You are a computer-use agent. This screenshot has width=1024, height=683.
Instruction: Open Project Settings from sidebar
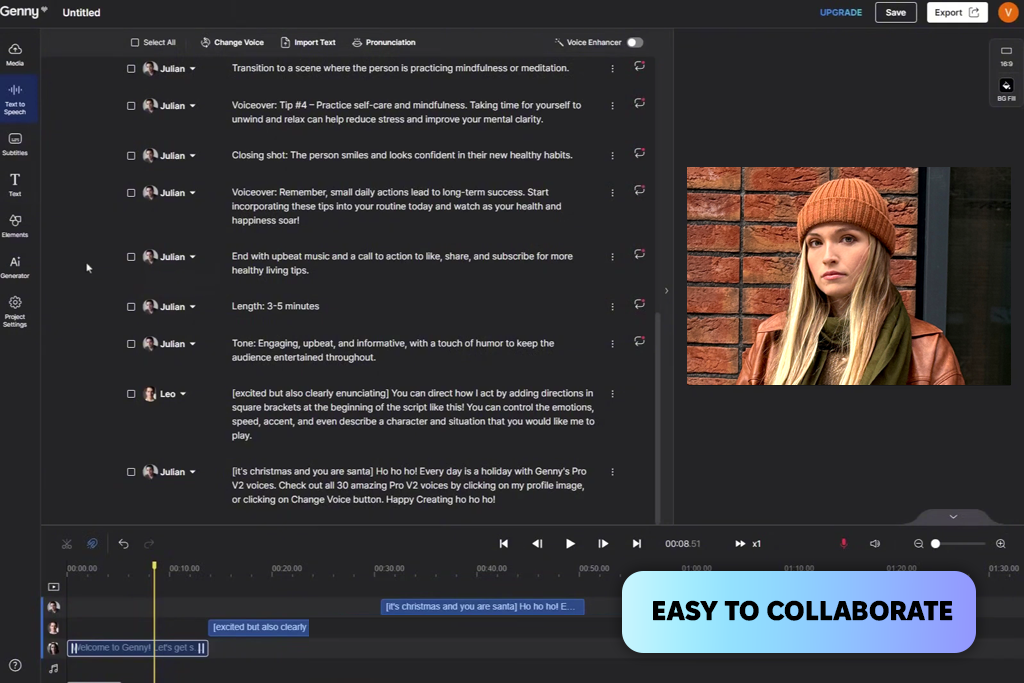click(x=15, y=310)
